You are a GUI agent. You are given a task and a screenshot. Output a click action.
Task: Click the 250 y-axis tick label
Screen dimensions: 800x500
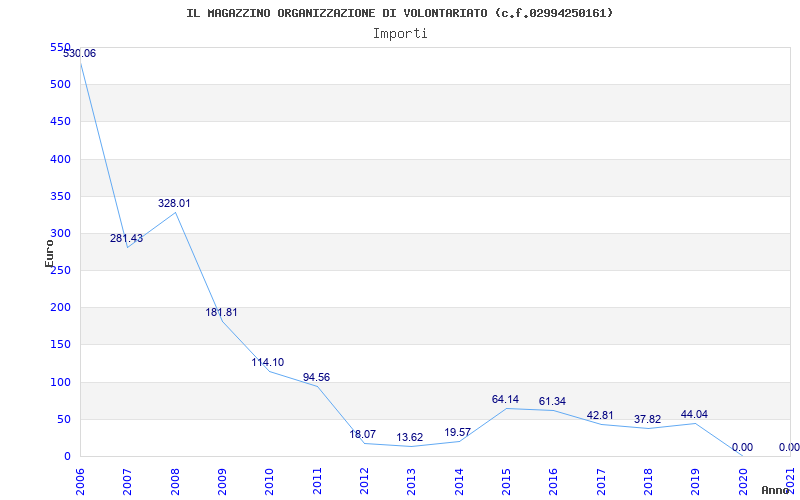60,271
